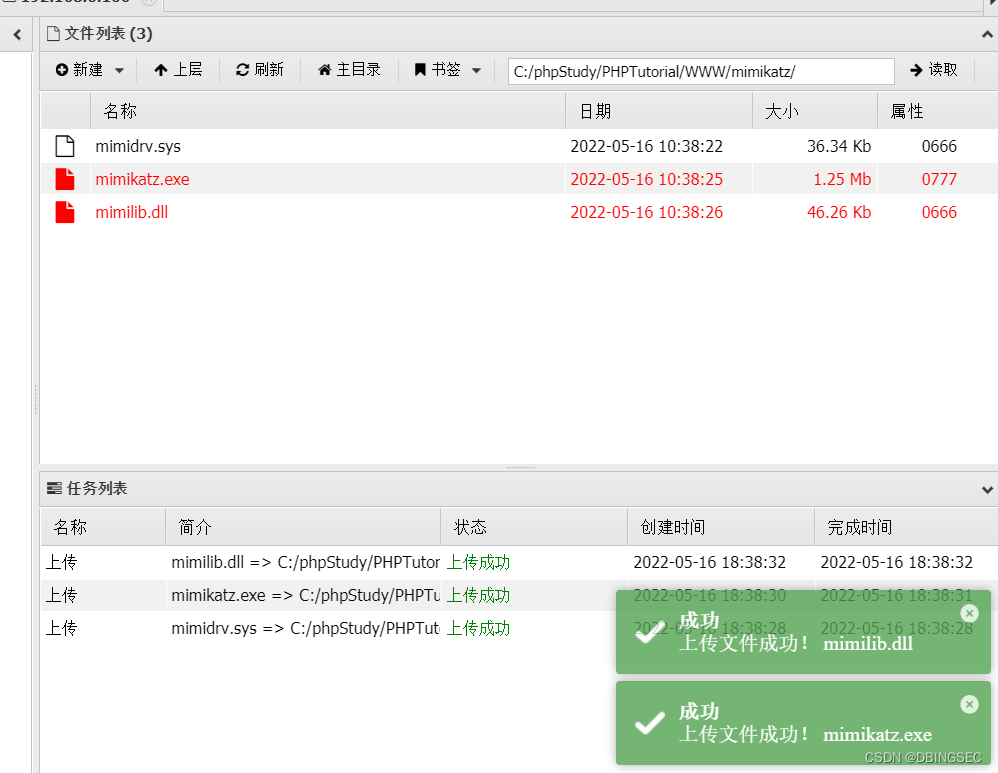Click date 2022-05-16 10:38:22
The height and width of the screenshot is (773, 998).
[x=647, y=146]
